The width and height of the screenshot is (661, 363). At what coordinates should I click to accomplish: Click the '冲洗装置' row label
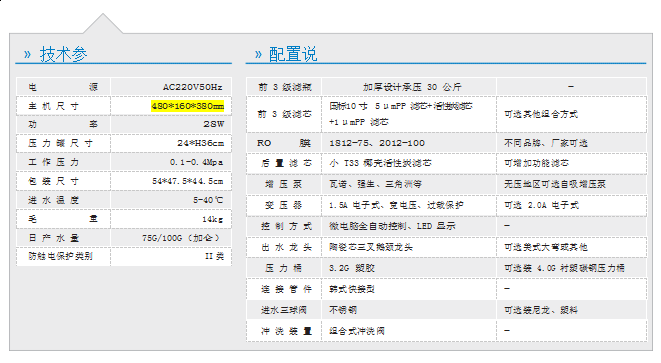click(286, 331)
